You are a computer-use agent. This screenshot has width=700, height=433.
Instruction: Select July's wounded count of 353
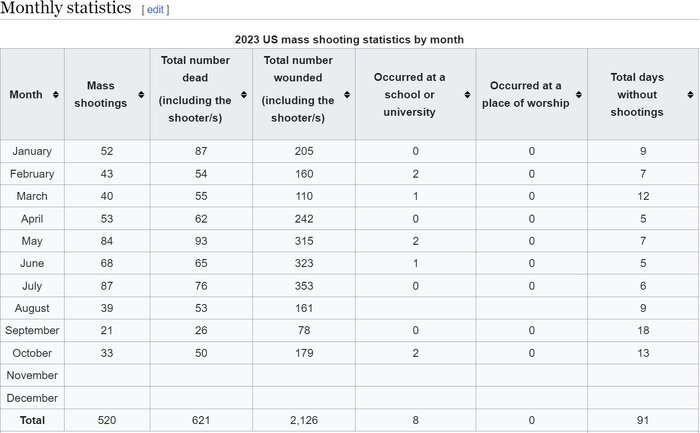click(303, 285)
